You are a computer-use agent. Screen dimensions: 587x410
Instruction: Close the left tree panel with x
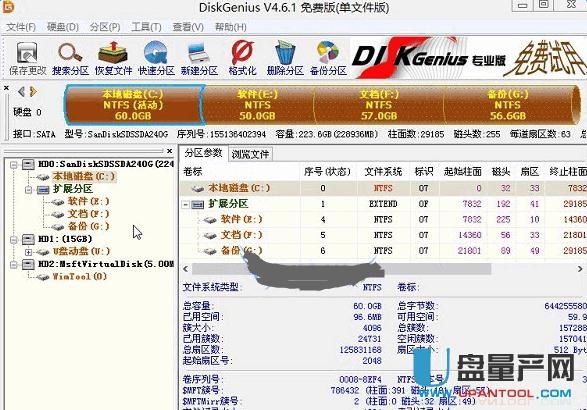pyautogui.click(x=170, y=151)
